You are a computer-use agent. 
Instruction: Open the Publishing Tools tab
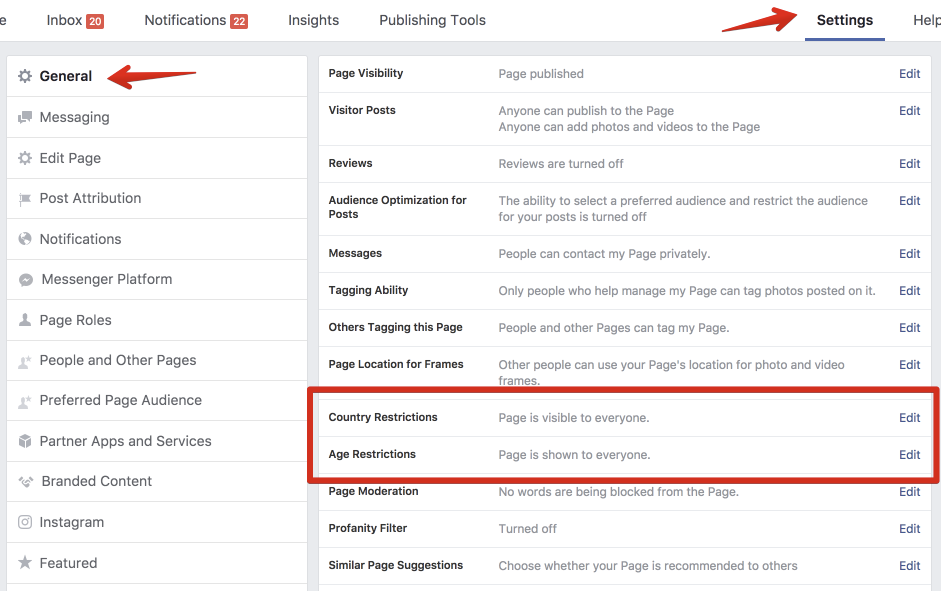point(432,20)
